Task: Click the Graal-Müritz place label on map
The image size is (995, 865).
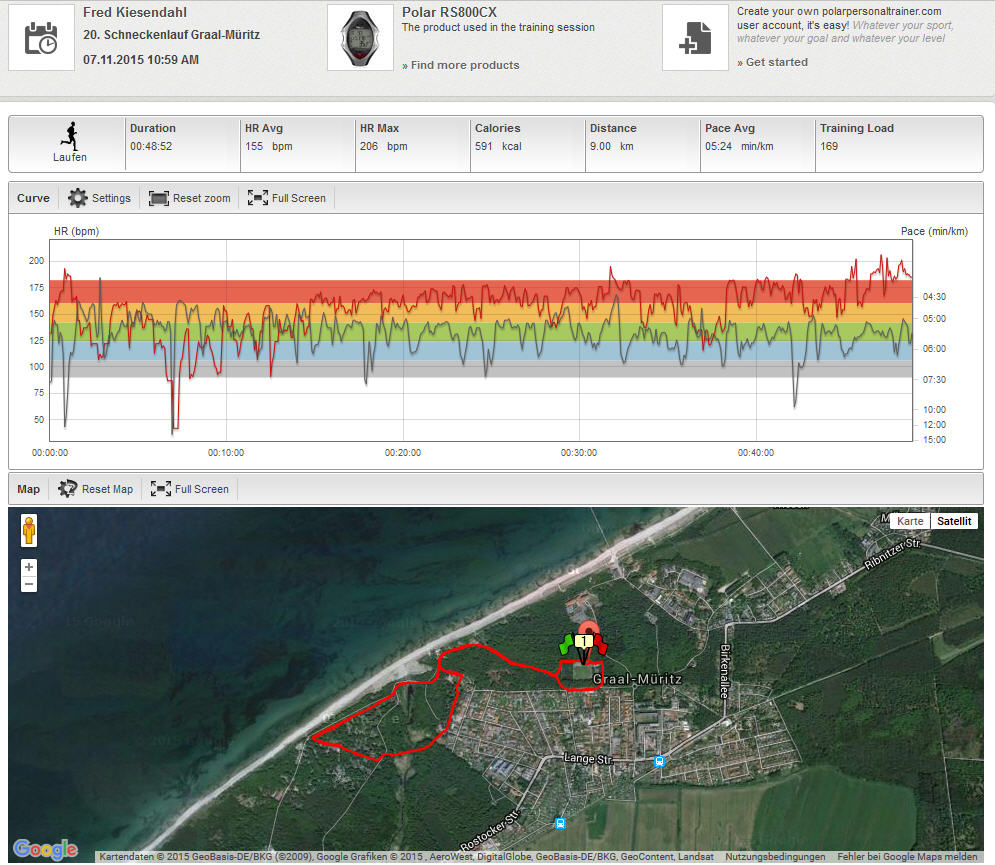Action: coord(637,679)
